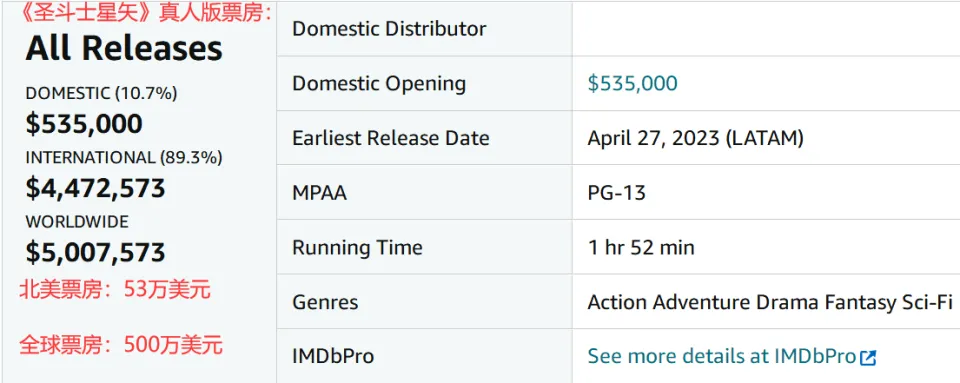Select the All Releases heading
This screenshot has height=383, width=960.
tap(124, 48)
